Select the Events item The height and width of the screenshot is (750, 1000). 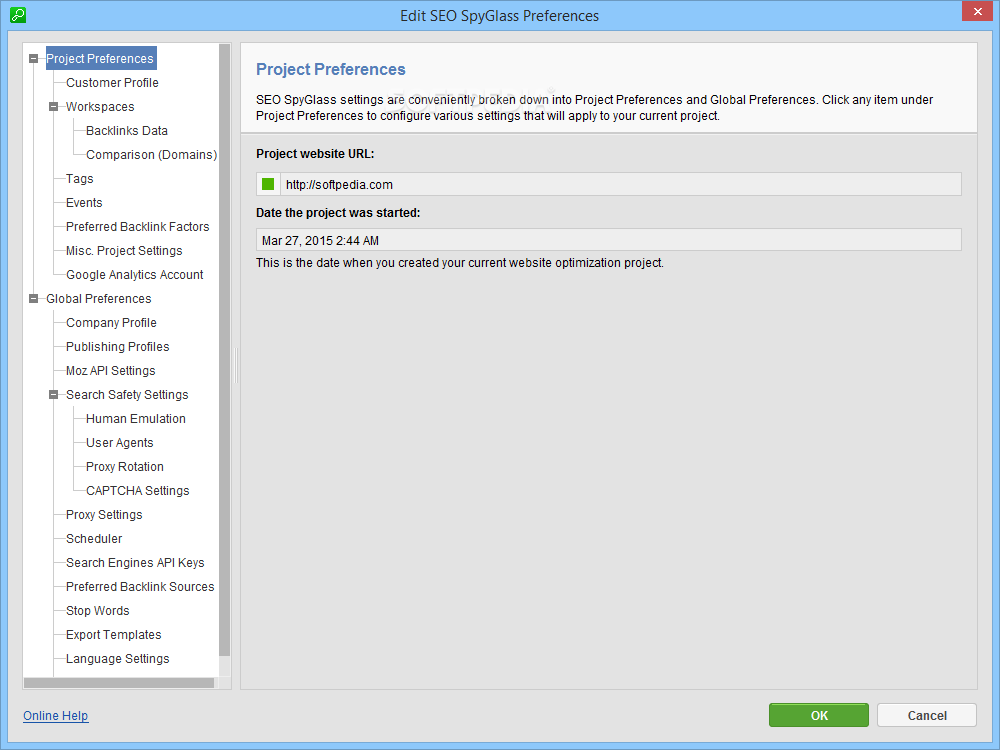(84, 203)
